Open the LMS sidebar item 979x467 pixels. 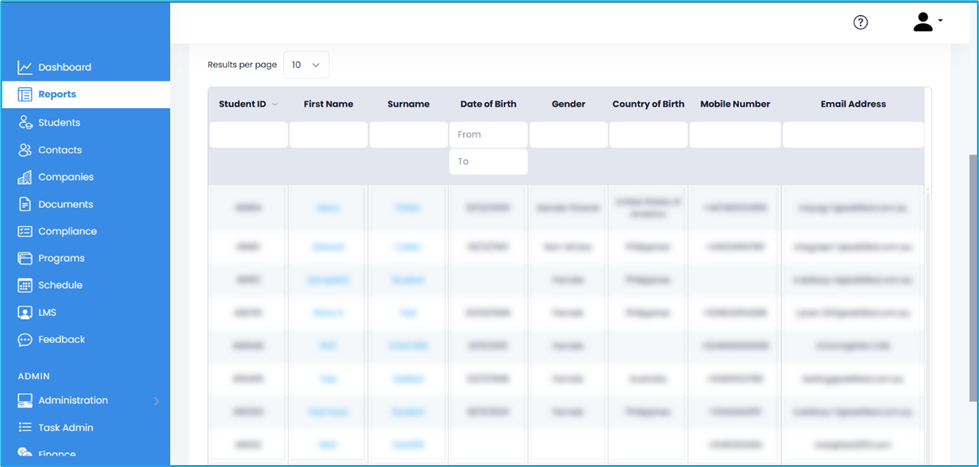click(x=47, y=312)
